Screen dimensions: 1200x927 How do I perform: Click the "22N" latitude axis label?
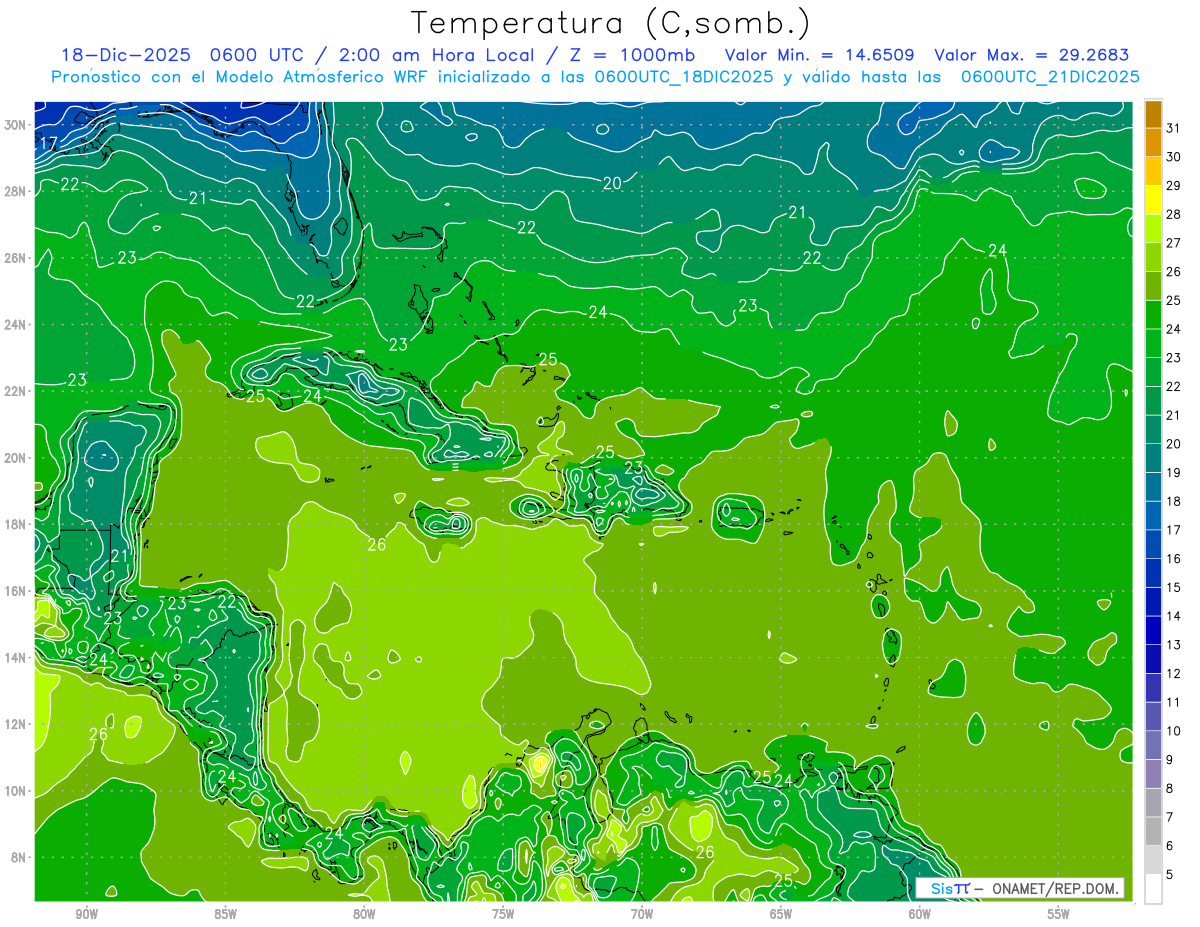[x=15, y=391]
